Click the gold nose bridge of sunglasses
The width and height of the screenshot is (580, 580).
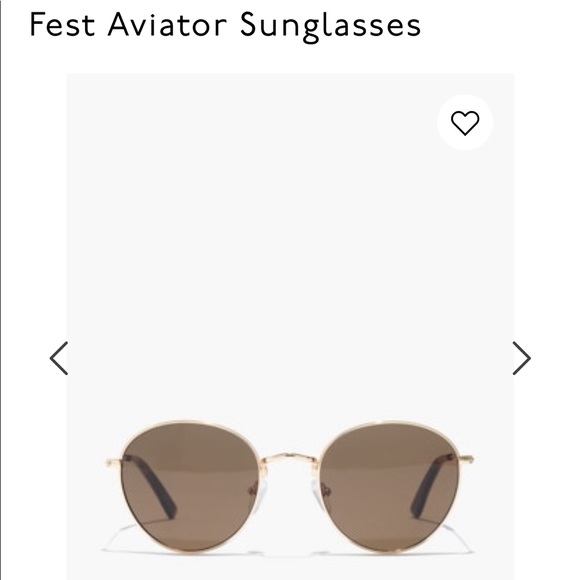click(290, 459)
